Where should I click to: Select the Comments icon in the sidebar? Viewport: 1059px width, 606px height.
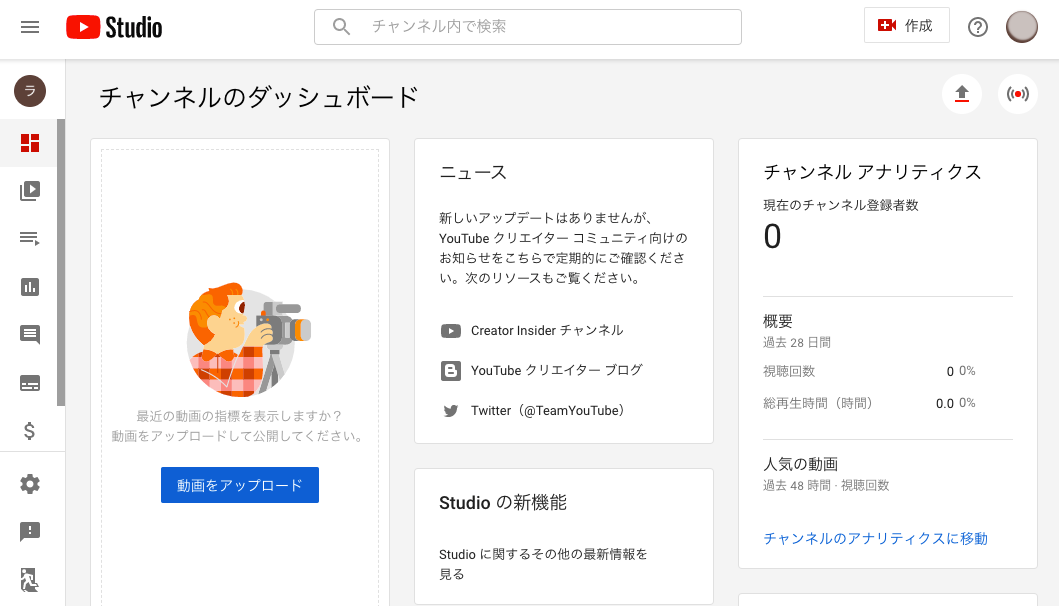pos(30,335)
